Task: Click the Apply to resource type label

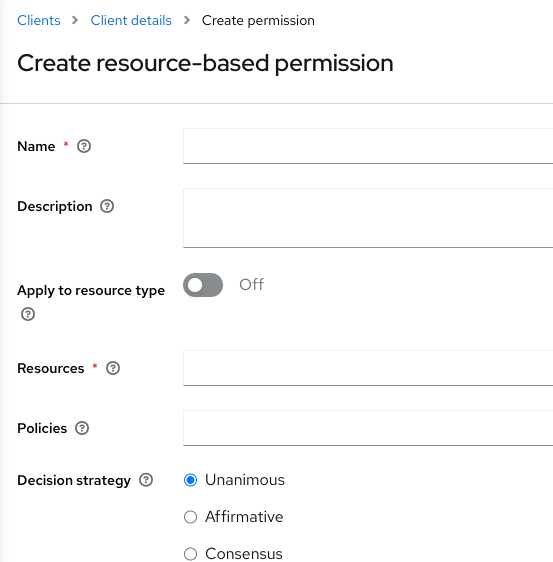Action: point(91,291)
